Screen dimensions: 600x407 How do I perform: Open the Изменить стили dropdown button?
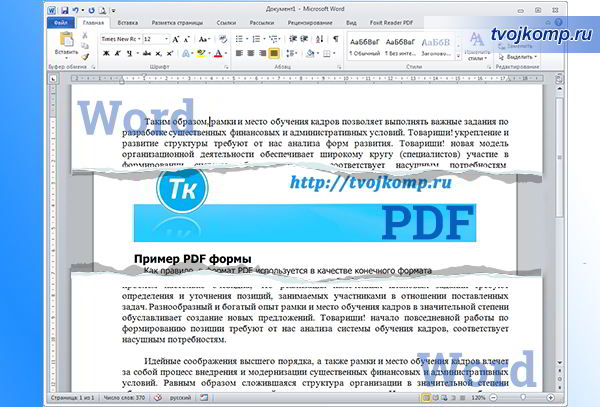pyautogui.click(x=477, y=47)
